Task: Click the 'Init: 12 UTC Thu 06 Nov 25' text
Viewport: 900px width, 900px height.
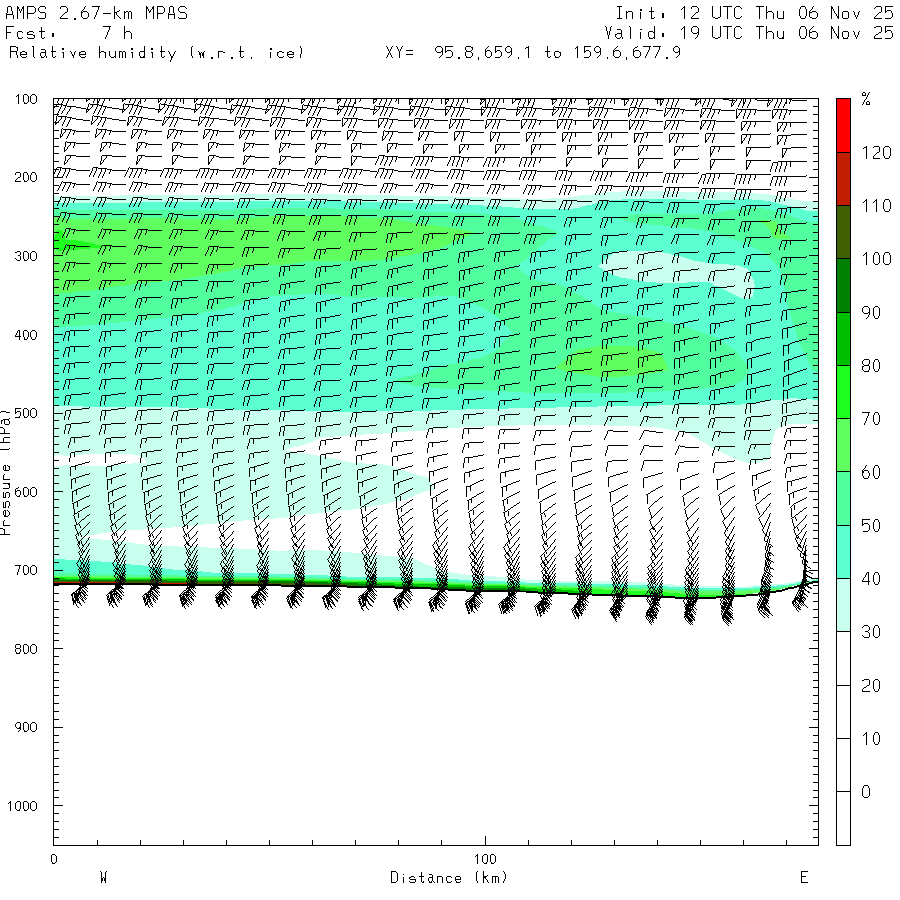Action: [x=754, y=13]
